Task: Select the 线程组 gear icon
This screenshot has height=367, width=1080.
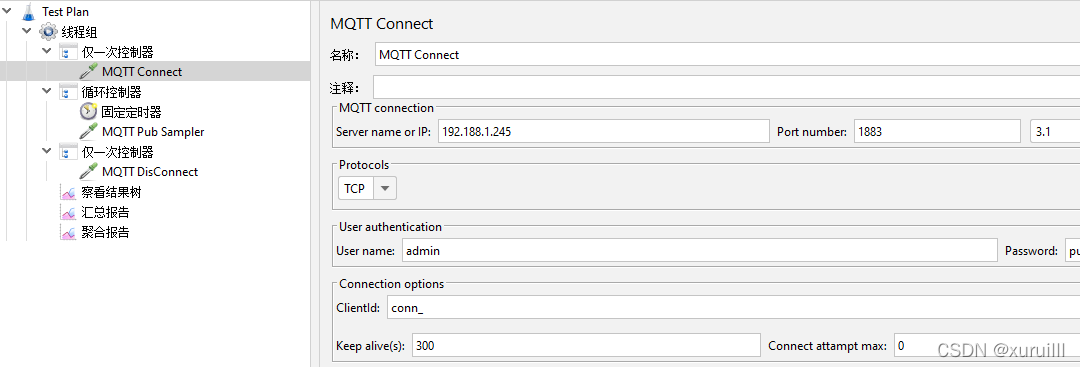Action: coord(48,32)
